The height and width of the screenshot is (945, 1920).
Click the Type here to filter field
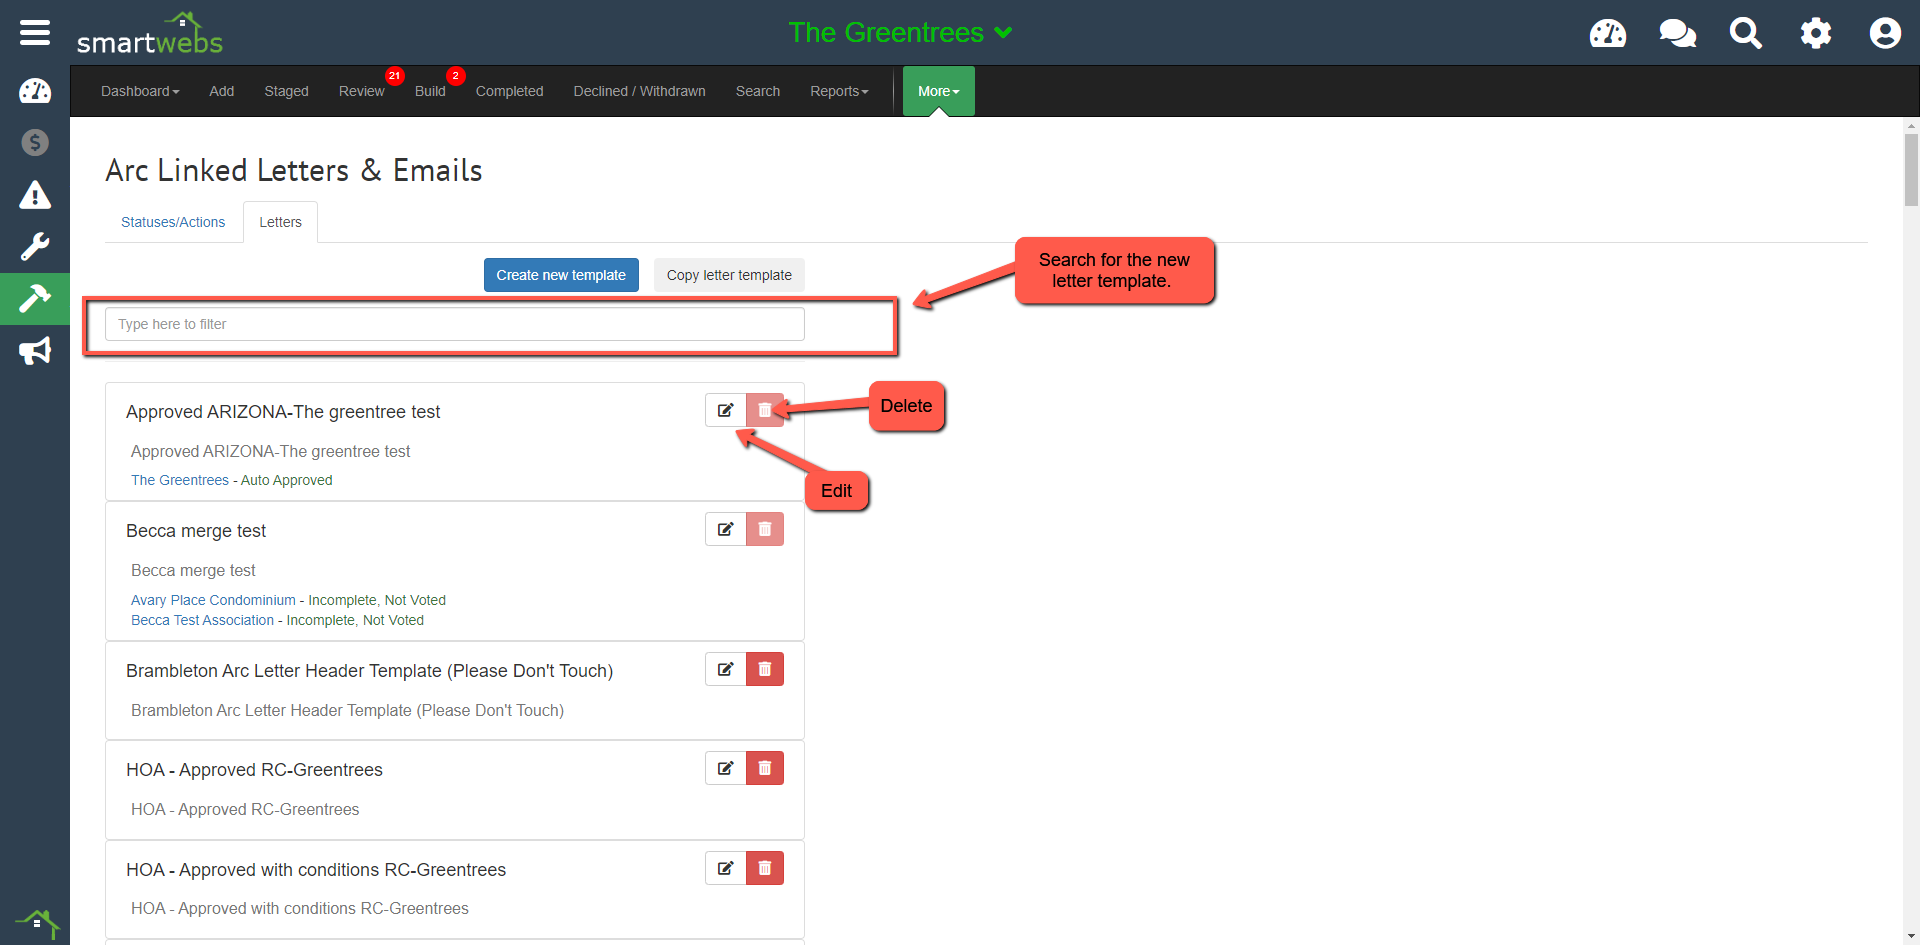click(x=455, y=324)
